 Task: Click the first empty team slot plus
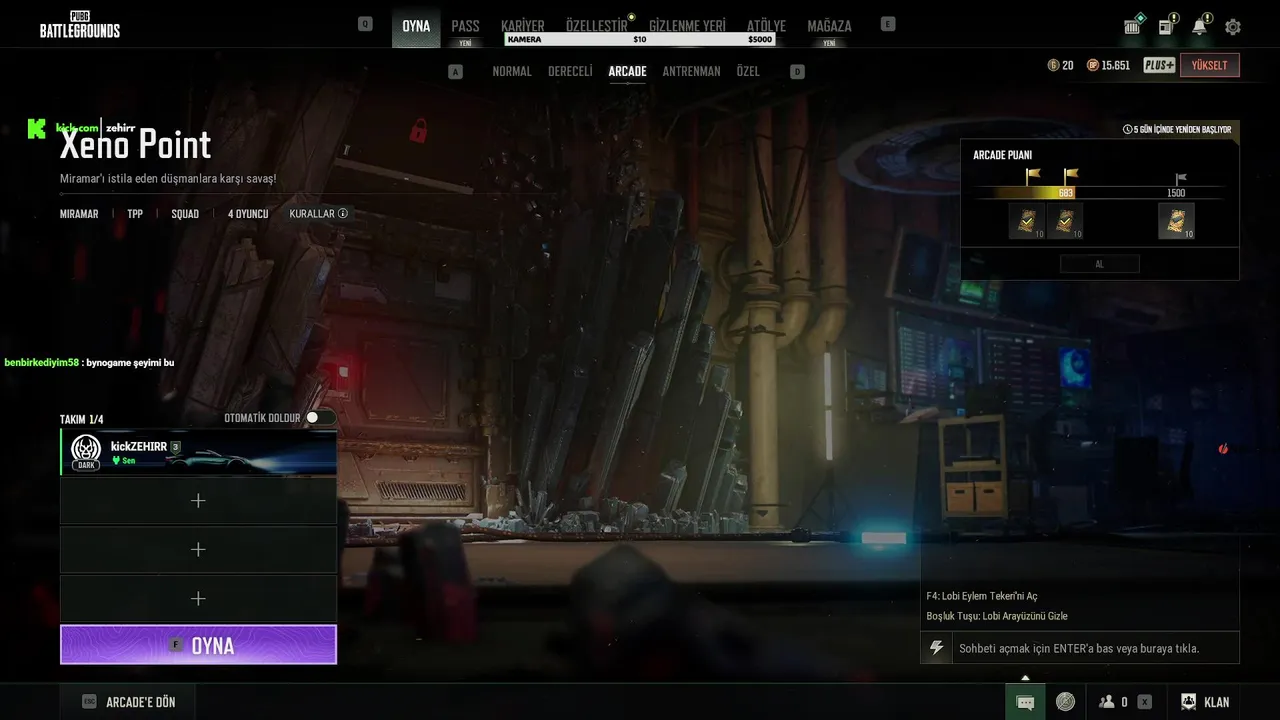[198, 501]
